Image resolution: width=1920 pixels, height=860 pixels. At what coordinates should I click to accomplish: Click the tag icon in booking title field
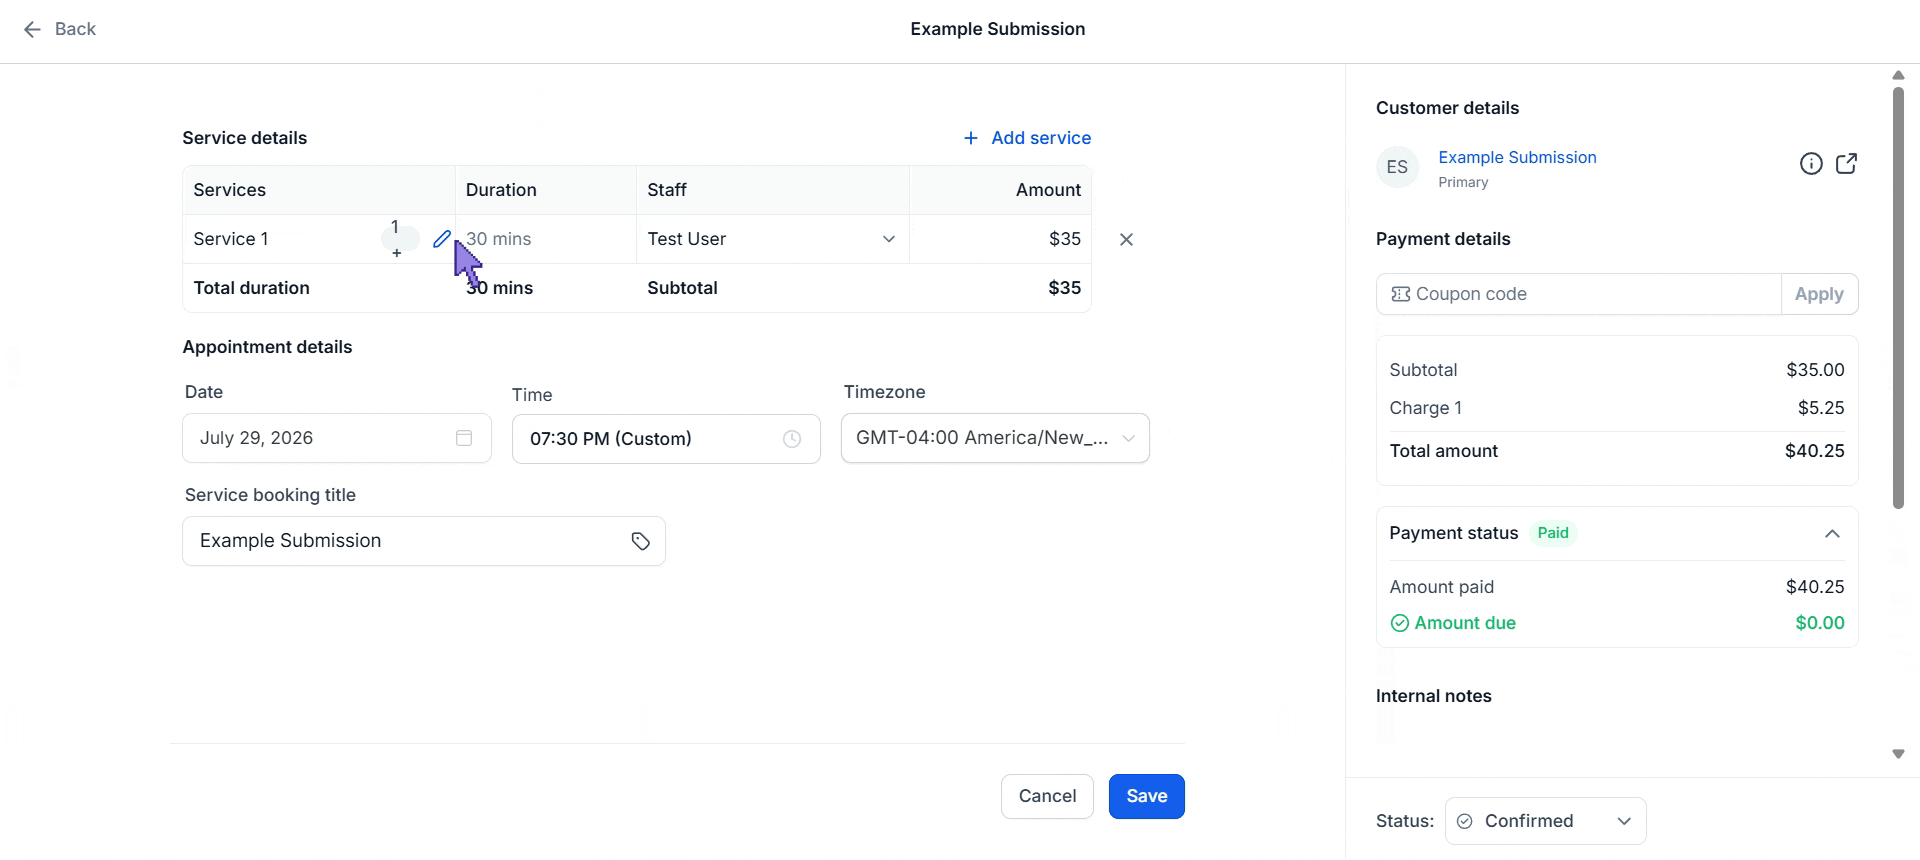tap(641, 541)
